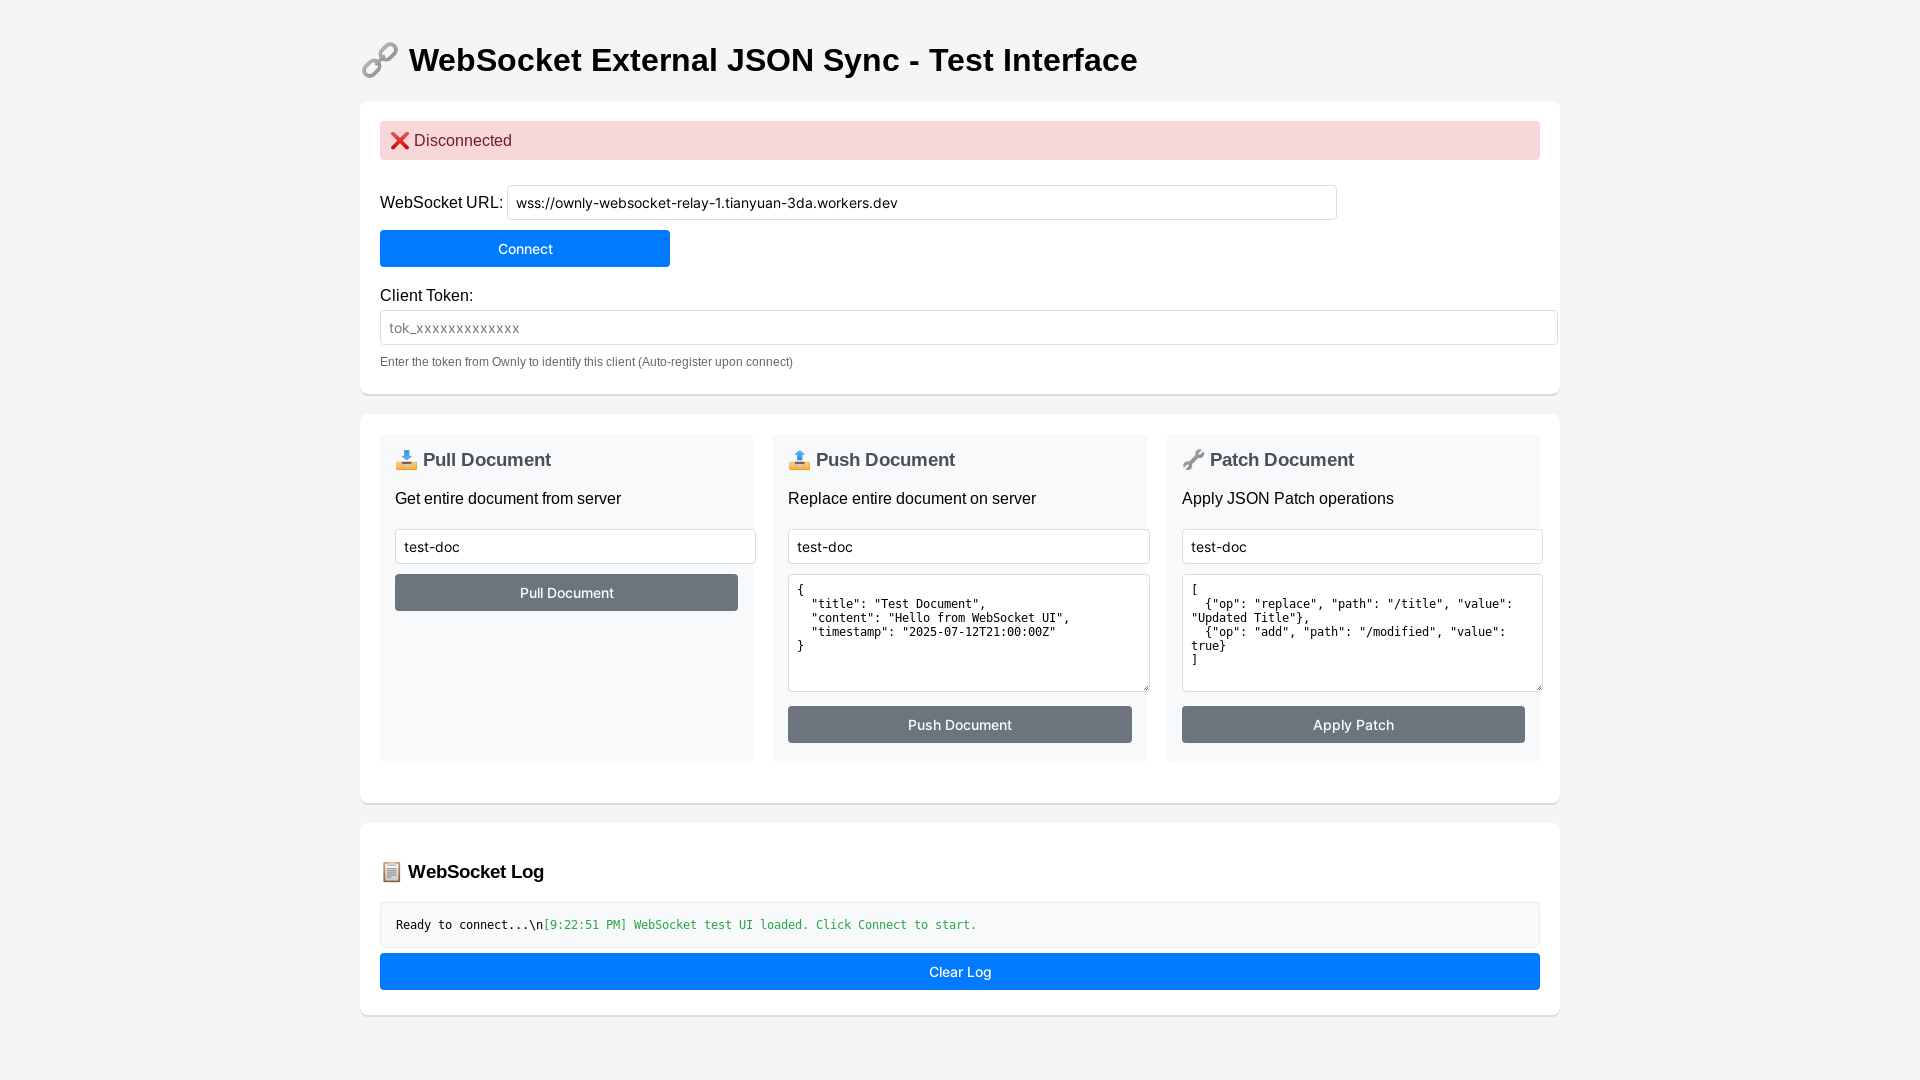Focus the Client Token input

tap(969, 328)
